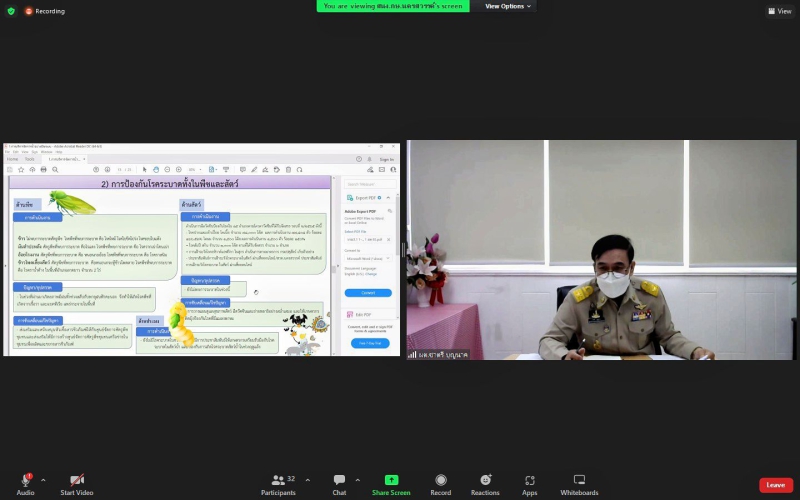Change layout with View button
This screenshot has width=800, height=500.
point(780,11)
